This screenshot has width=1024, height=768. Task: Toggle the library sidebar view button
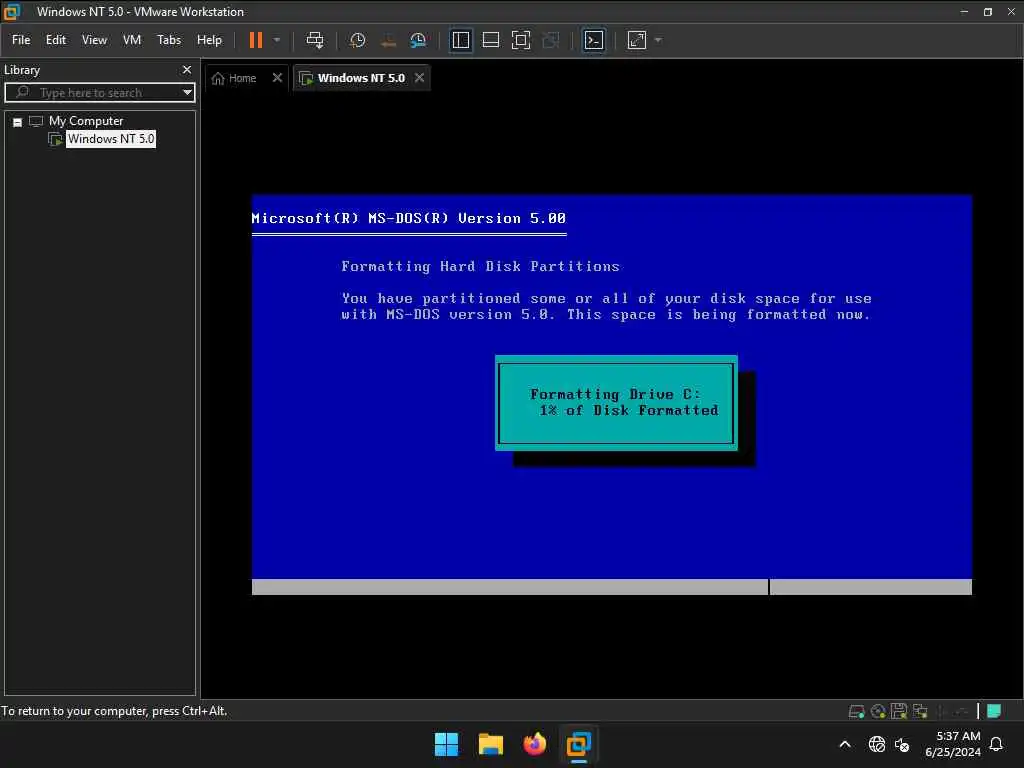(x=461, y=40)
